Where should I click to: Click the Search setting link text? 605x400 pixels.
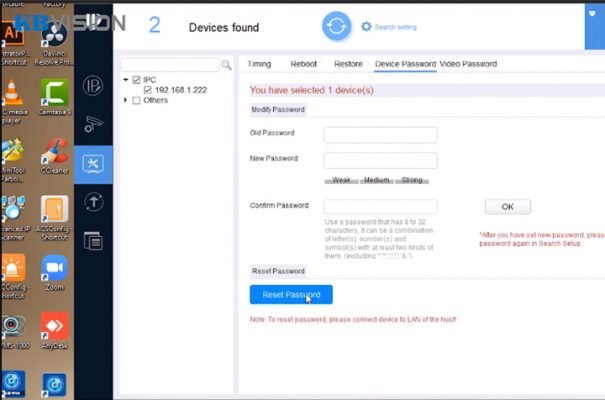(395, 27)
